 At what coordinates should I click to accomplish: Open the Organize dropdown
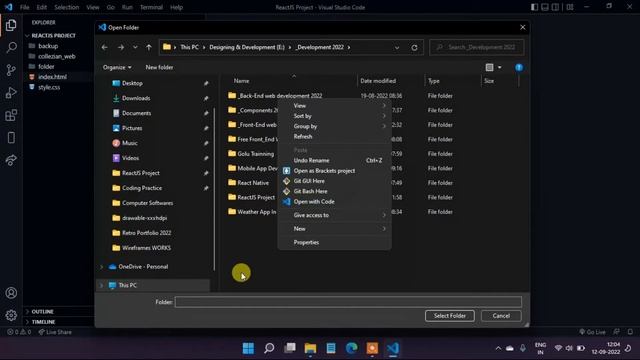(x=117, y=67)
